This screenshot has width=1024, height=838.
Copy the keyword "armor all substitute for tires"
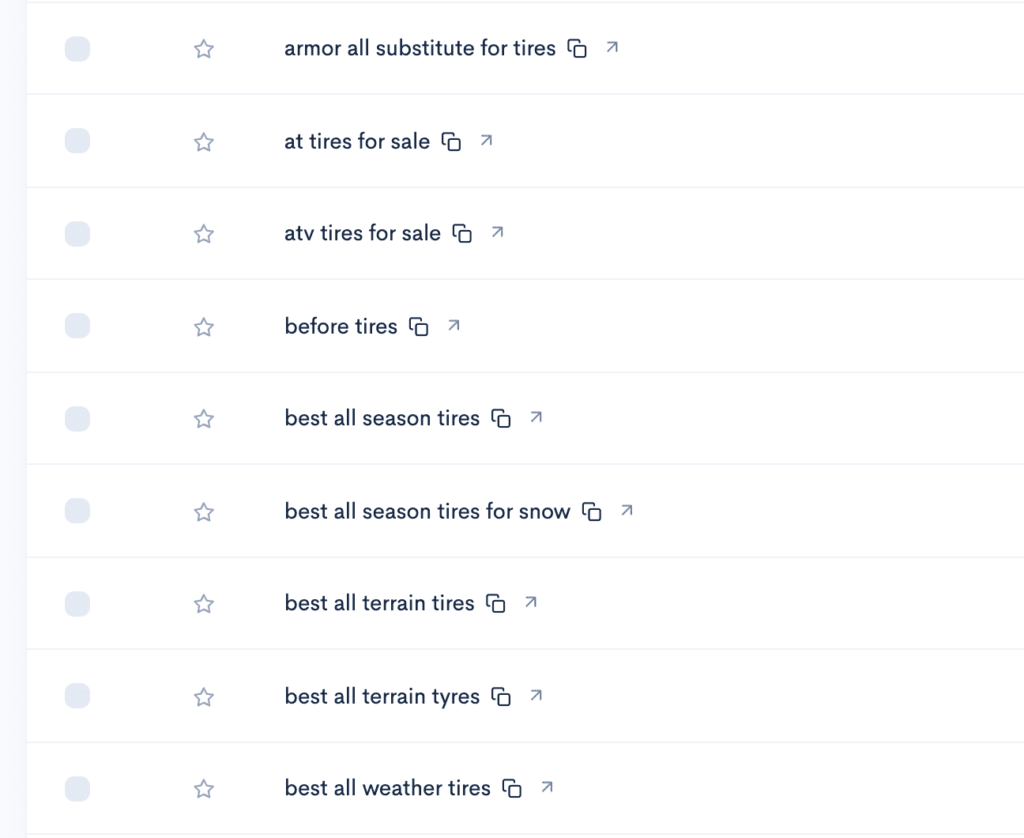(578, 47)
